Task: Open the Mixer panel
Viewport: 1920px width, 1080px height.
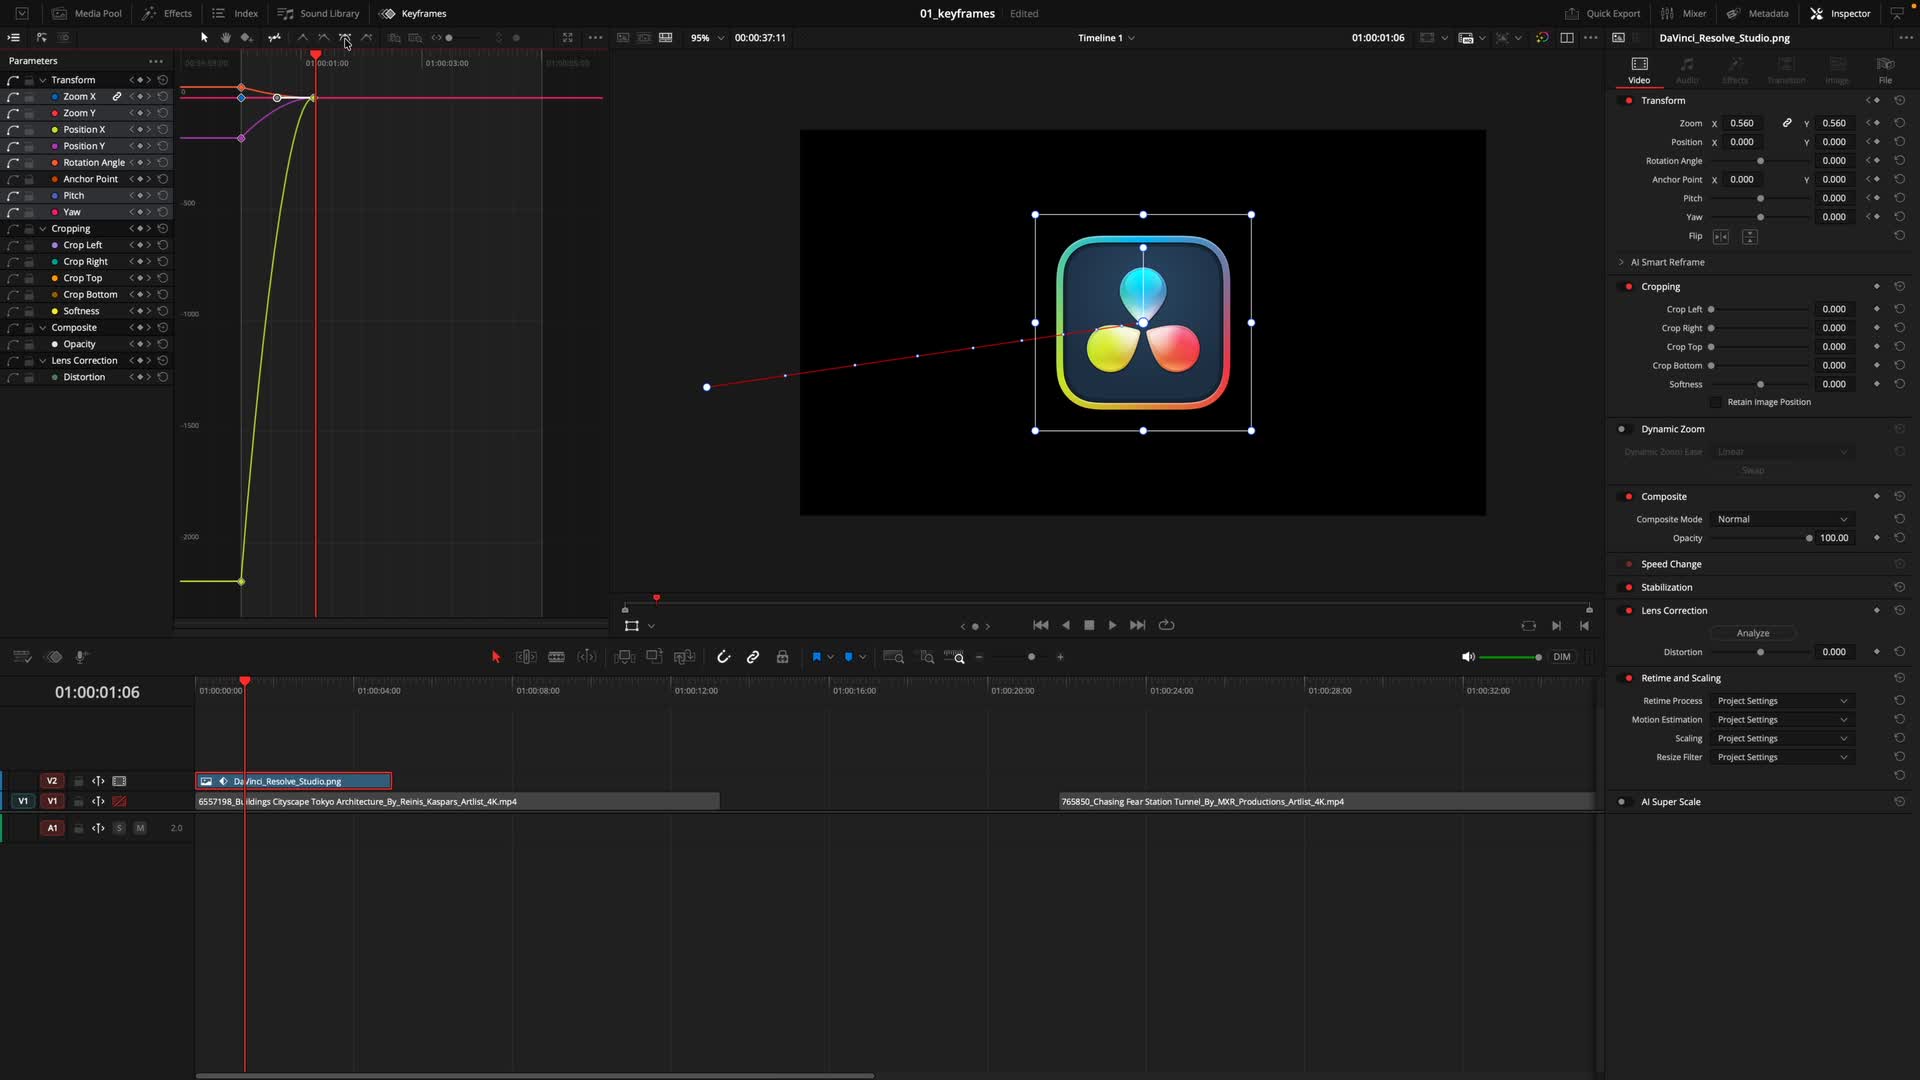Action: click(1683, 13)
